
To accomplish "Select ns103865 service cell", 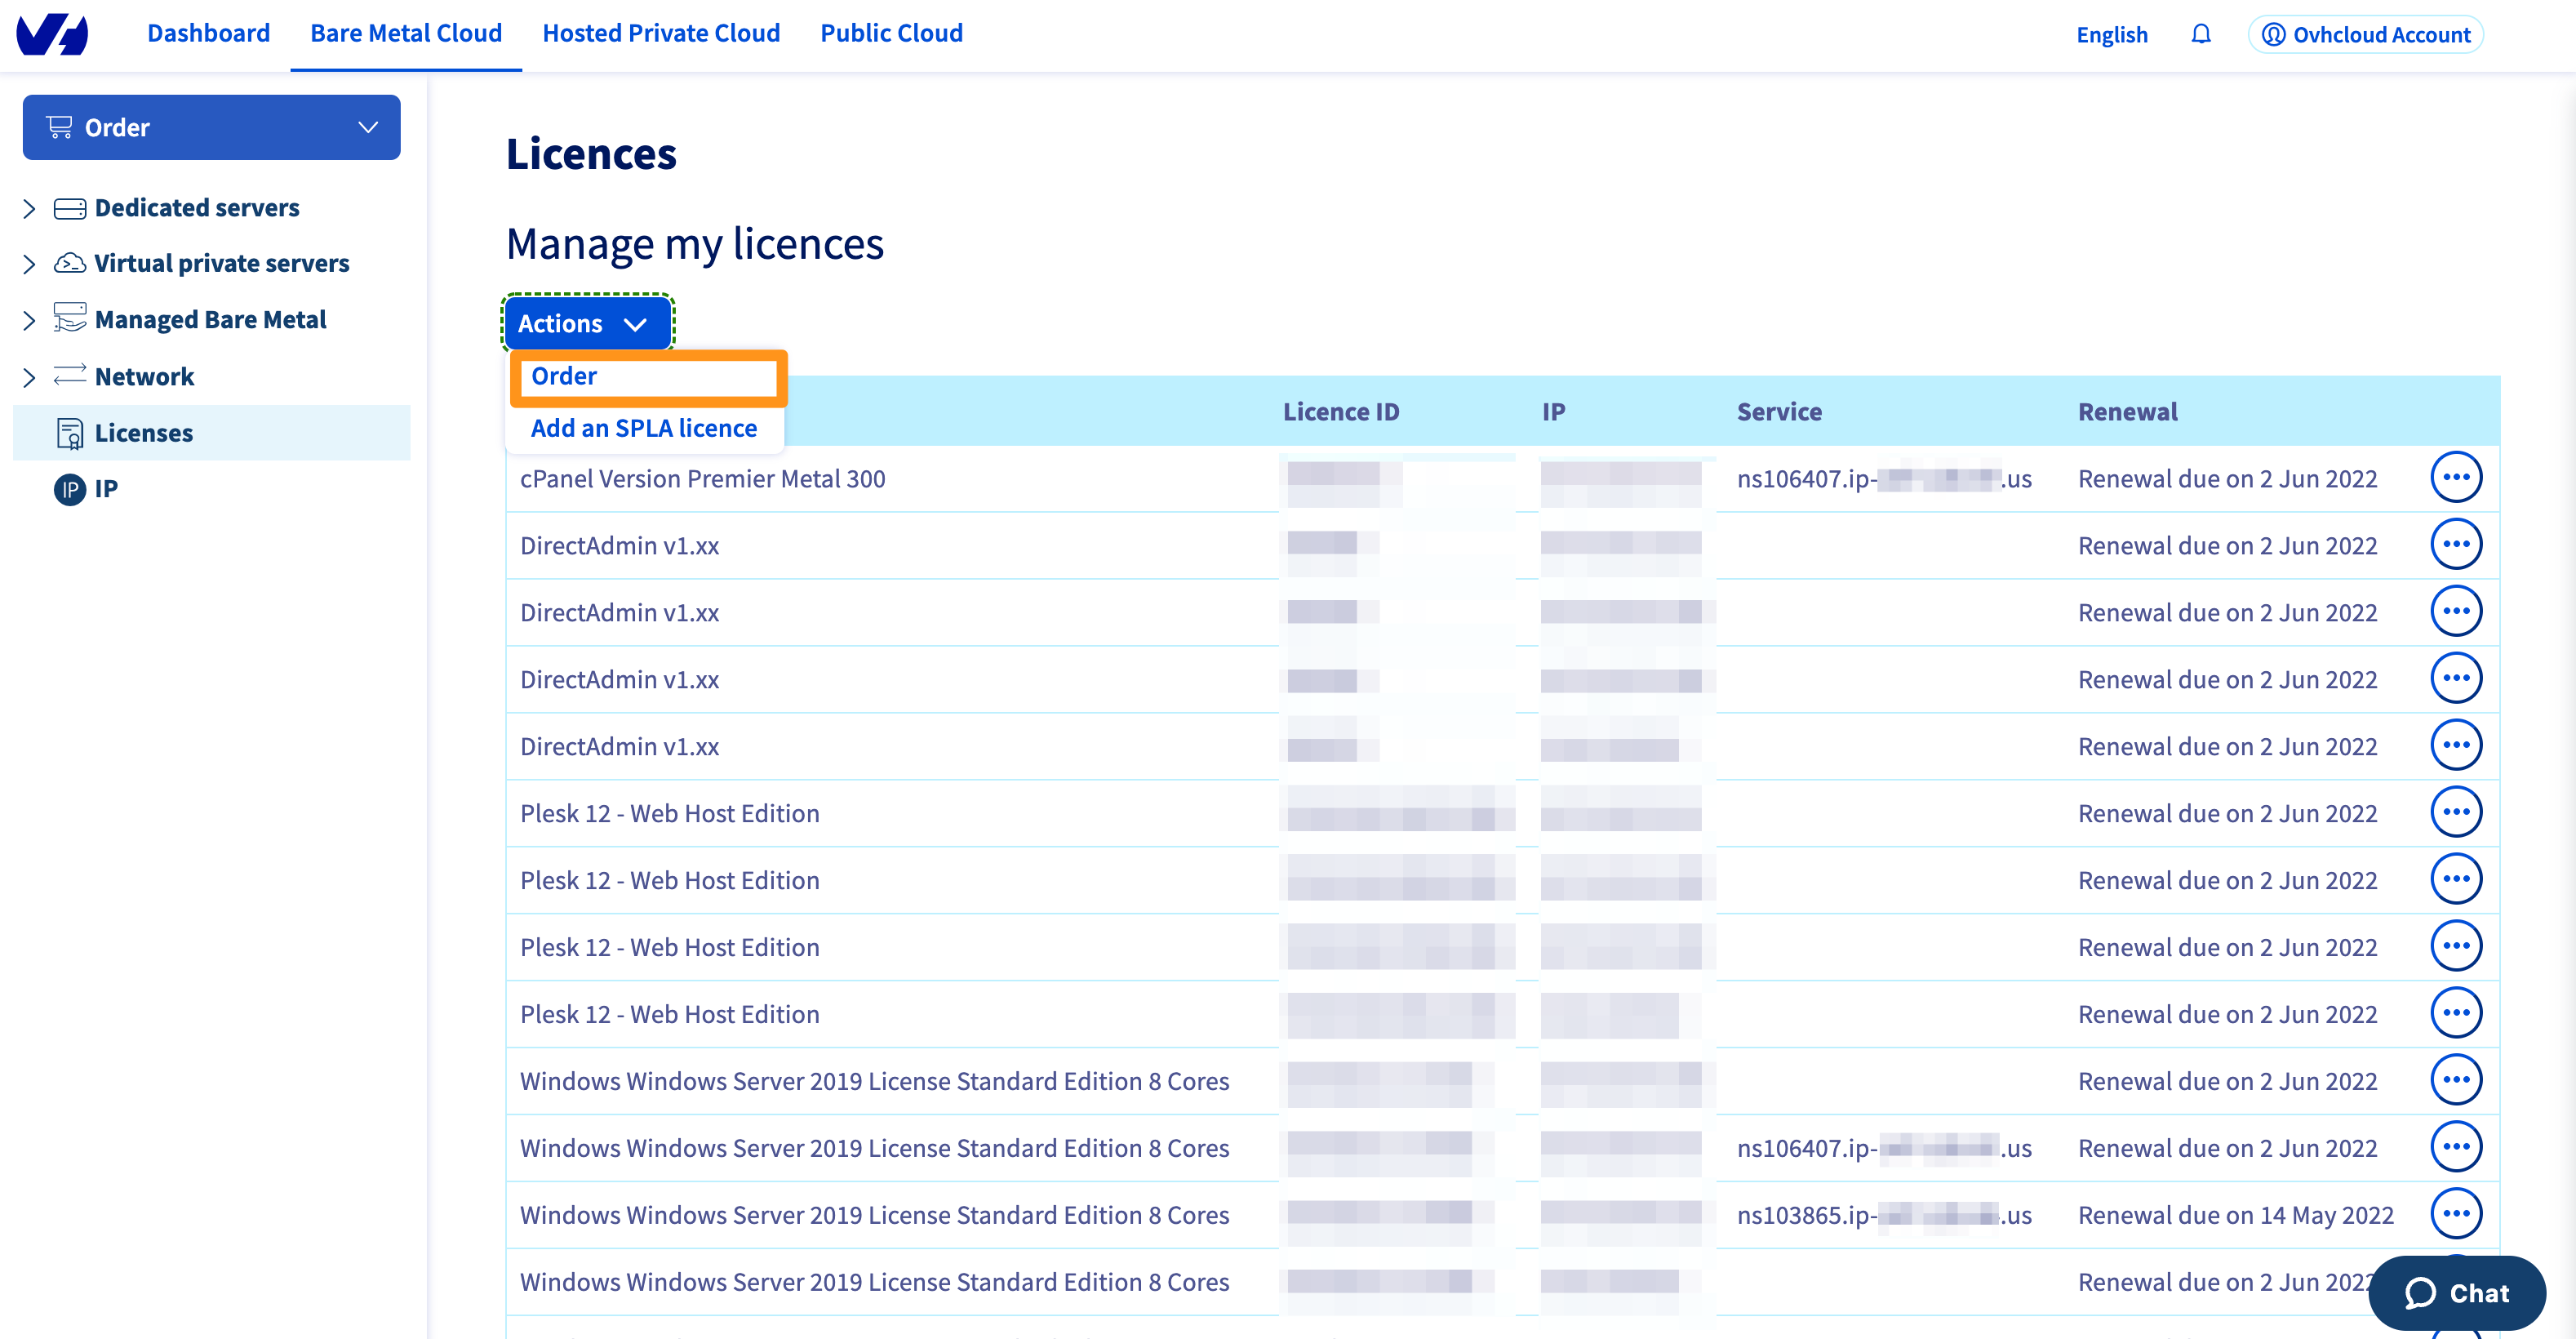I will [1883, 1216].
